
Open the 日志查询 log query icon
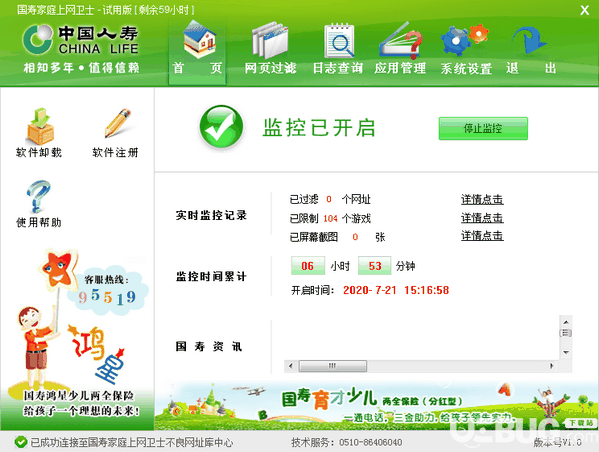click(338, 41)
